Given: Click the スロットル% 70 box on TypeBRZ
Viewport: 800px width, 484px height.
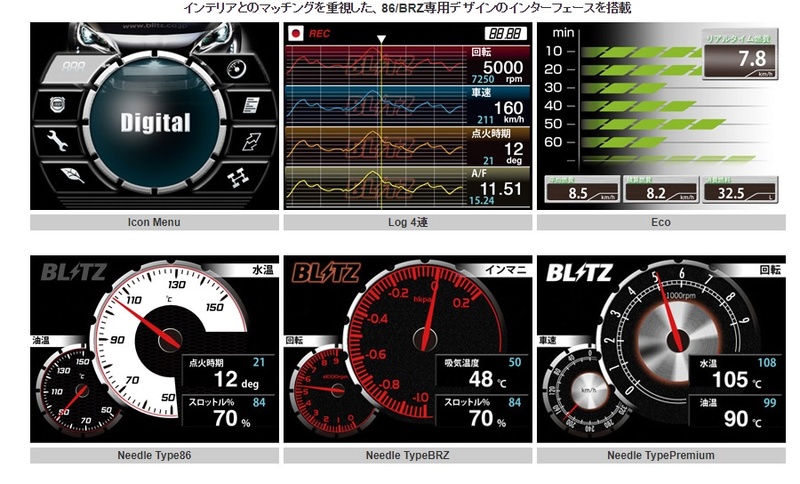Looking at the screenshot, I should point(482,411).
